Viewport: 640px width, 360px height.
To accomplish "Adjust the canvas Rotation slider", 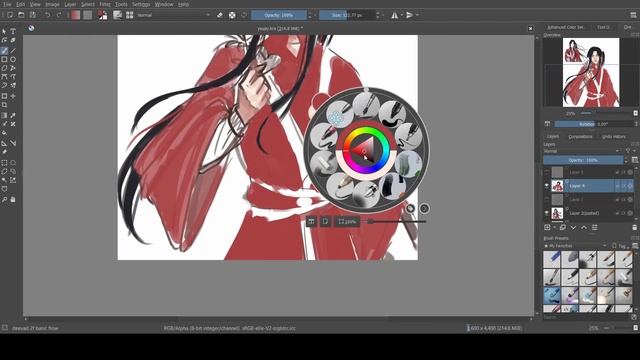I will (x=593, y=124).
